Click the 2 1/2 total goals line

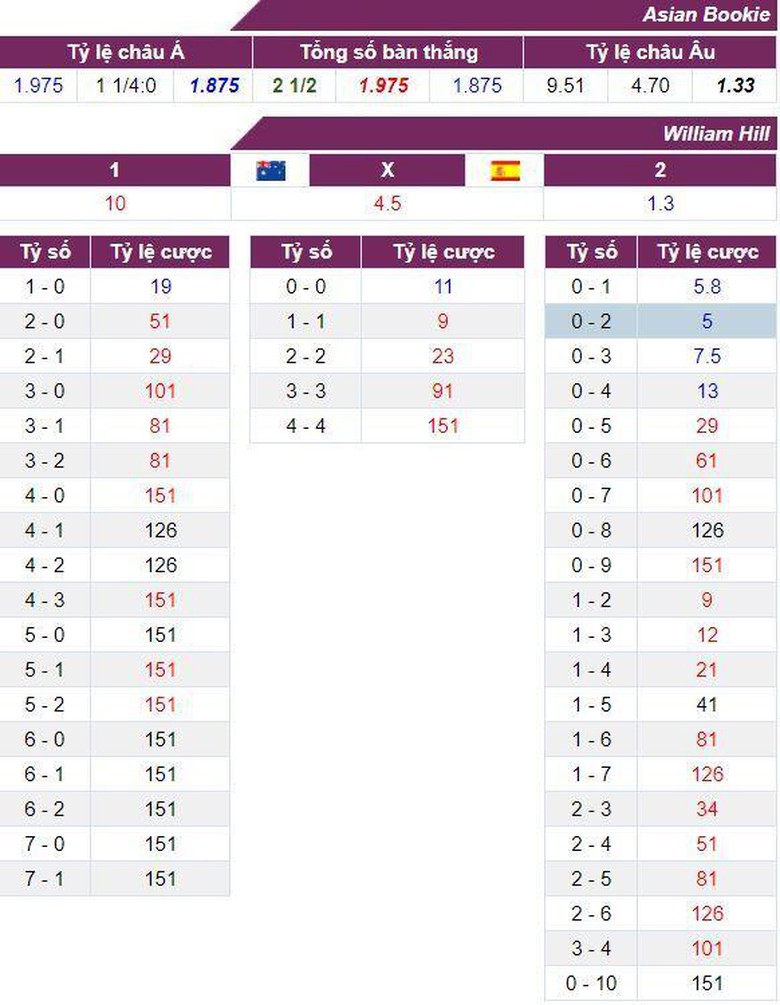[x=294, y=85]
